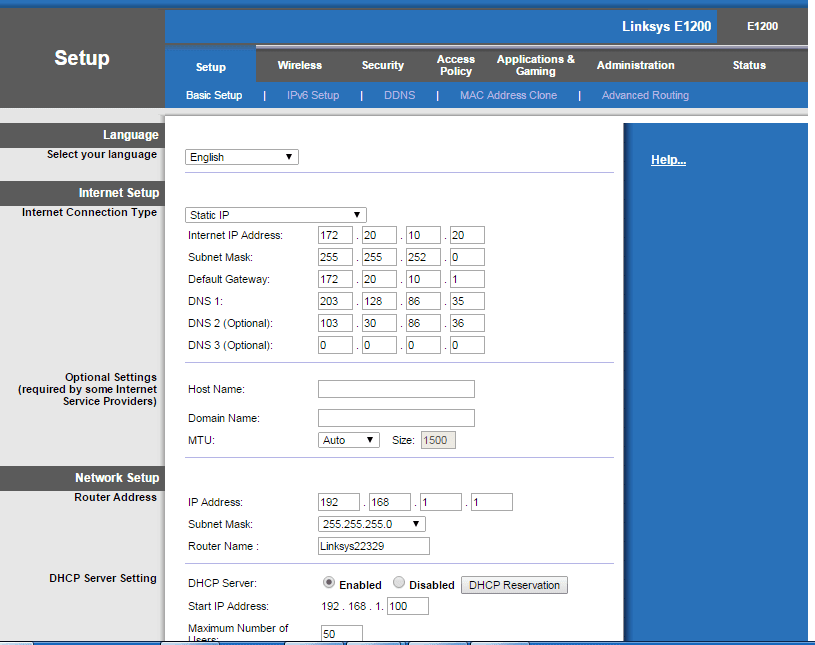The height and width of the screenshot is (645, 815).
Task: Go to Applications & Gaming tab
Action: 535,65
